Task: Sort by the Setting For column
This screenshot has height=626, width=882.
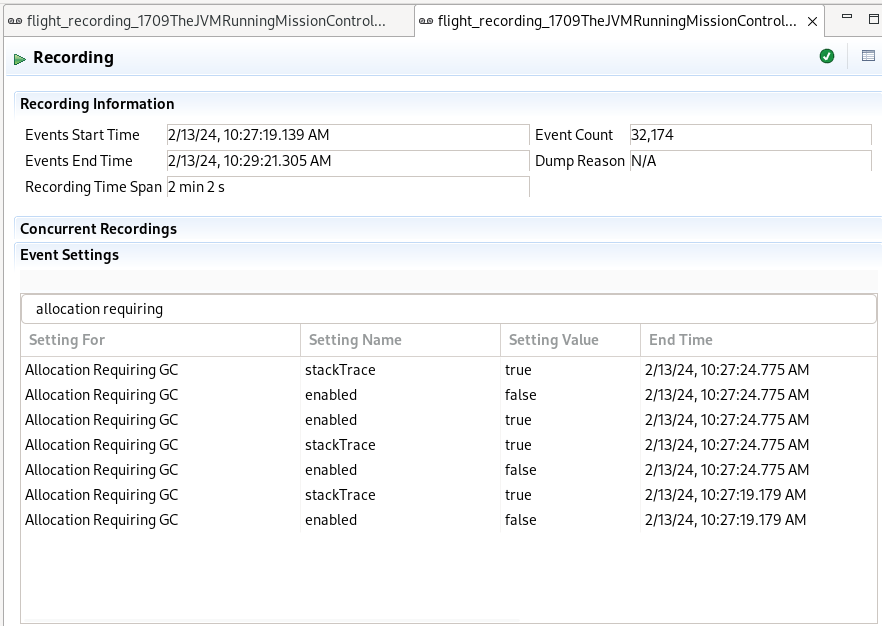Action: point(160,340)
